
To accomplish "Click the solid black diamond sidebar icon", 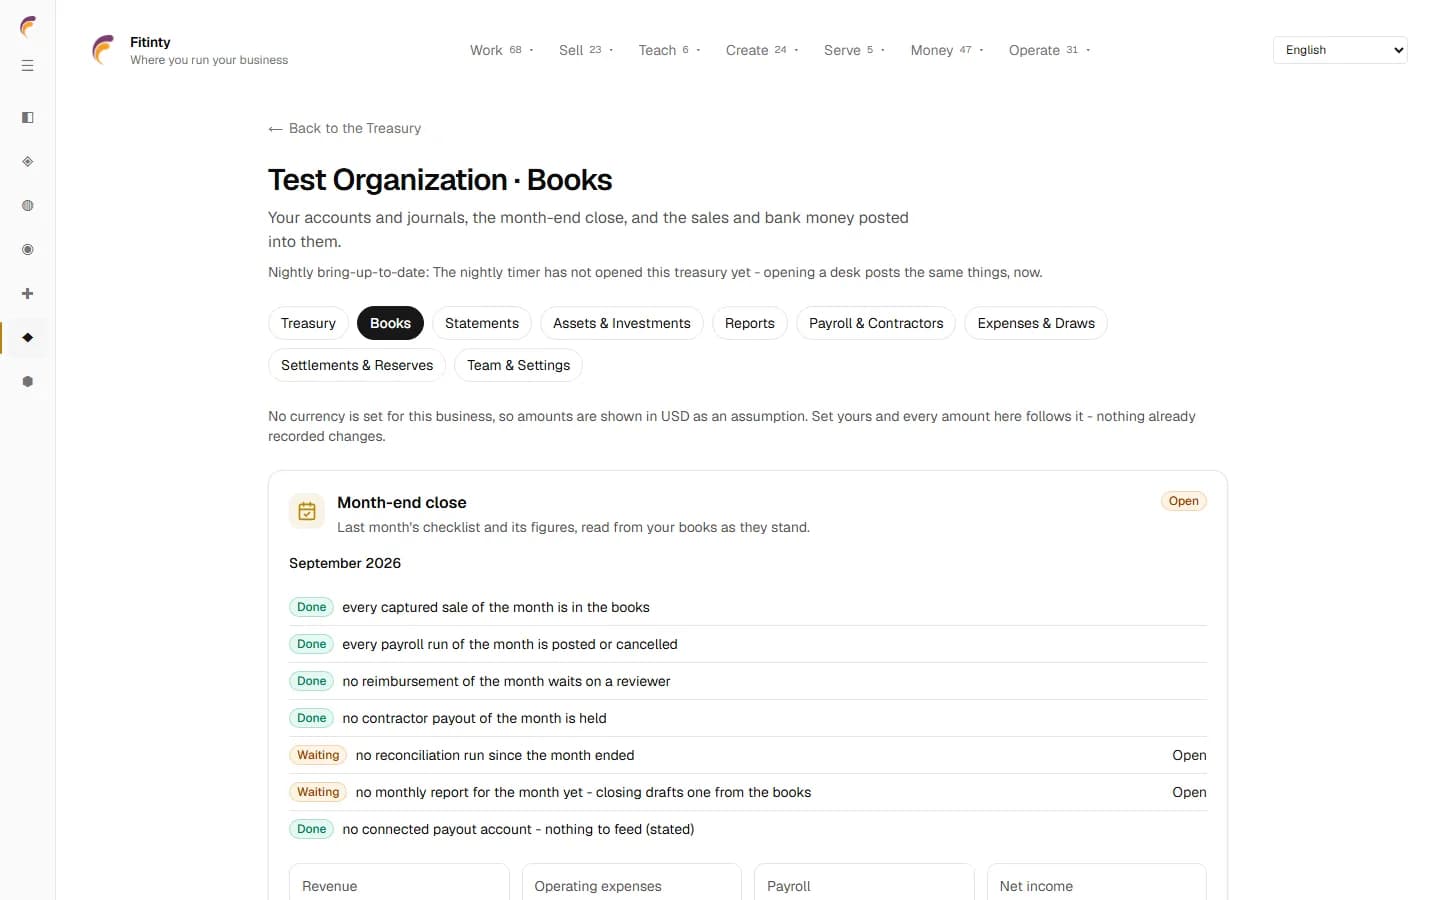I will [28, 338].
